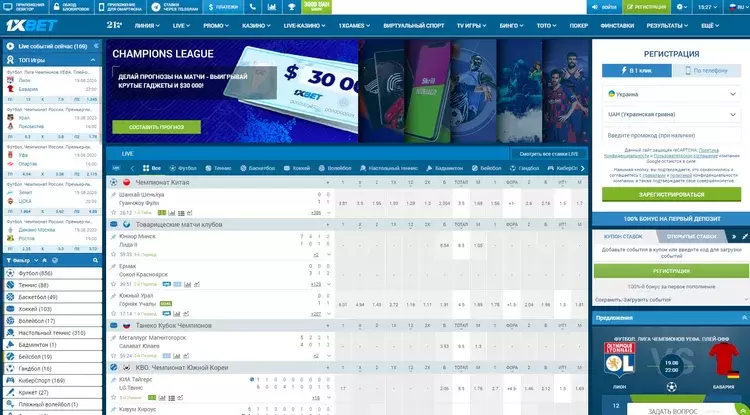Select Баскетбол filter in LIVE sports bar
This screenshot has width=750, height=415.
click(257, 168)
